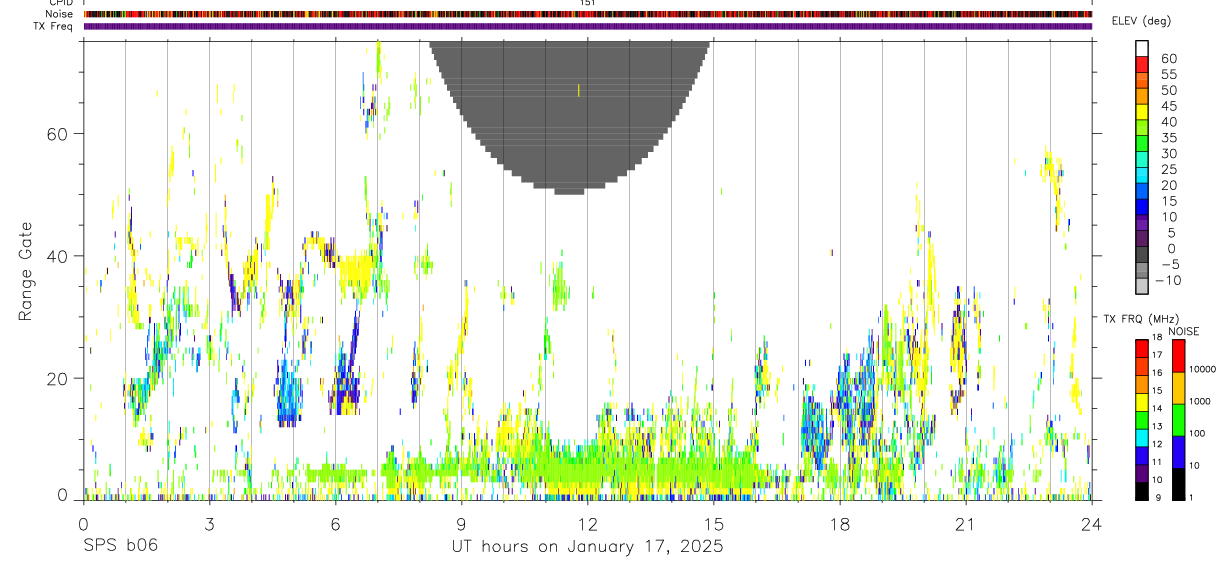This screenshot has width=1228, height=567.
Task: Select ELEV color bar segment between 20 and 25
Action: 1142,176
